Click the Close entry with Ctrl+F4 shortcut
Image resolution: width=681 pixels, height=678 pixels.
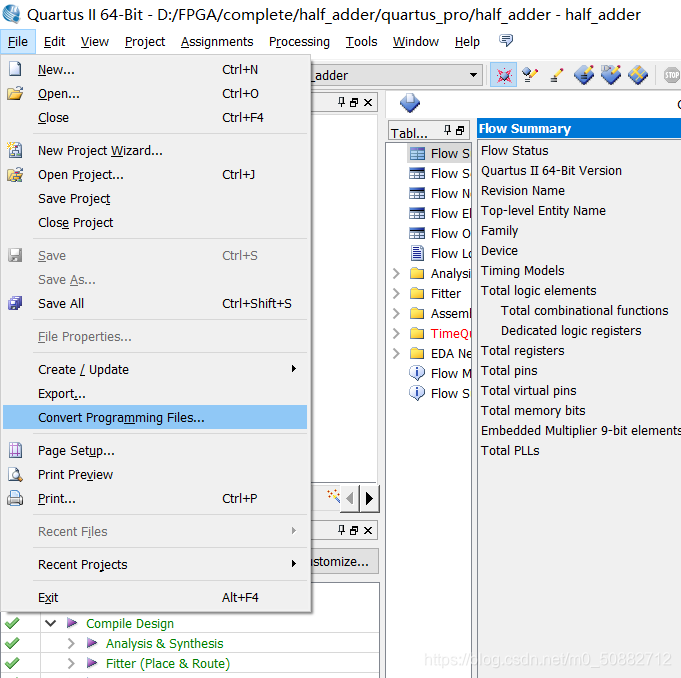click(155, 117)
